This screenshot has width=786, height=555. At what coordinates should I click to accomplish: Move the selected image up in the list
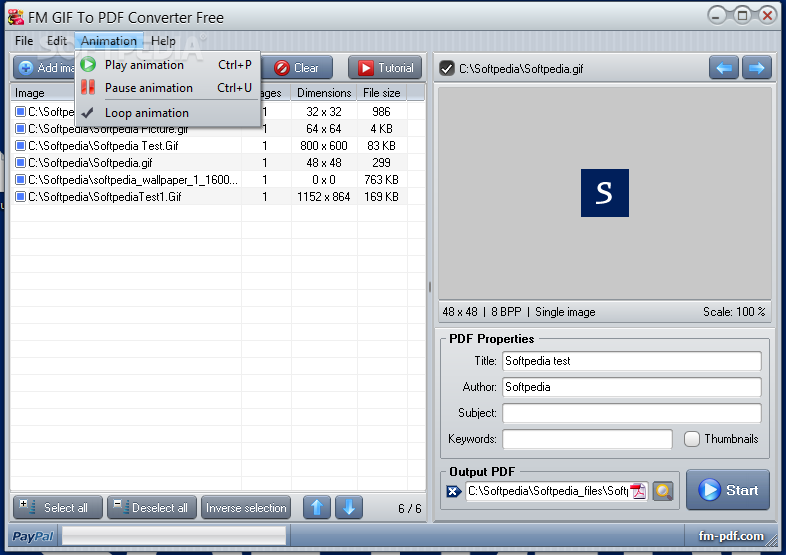(317, 507)
